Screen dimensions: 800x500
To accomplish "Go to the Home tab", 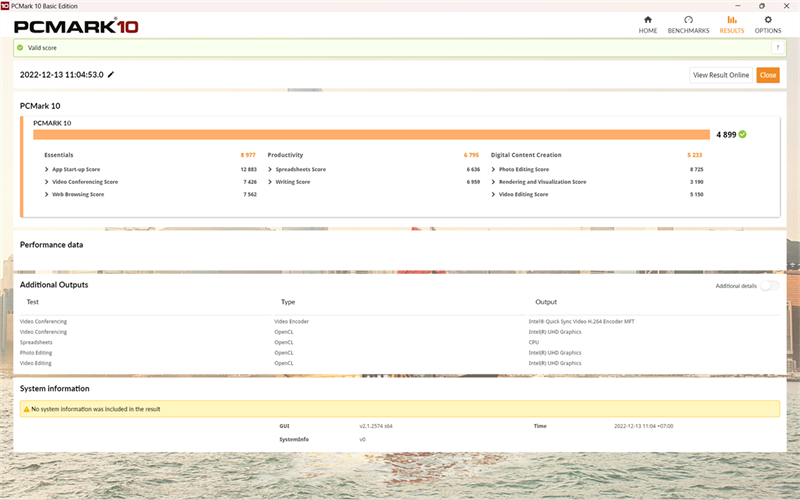I will pyautogui.click(x=647, y=24).
